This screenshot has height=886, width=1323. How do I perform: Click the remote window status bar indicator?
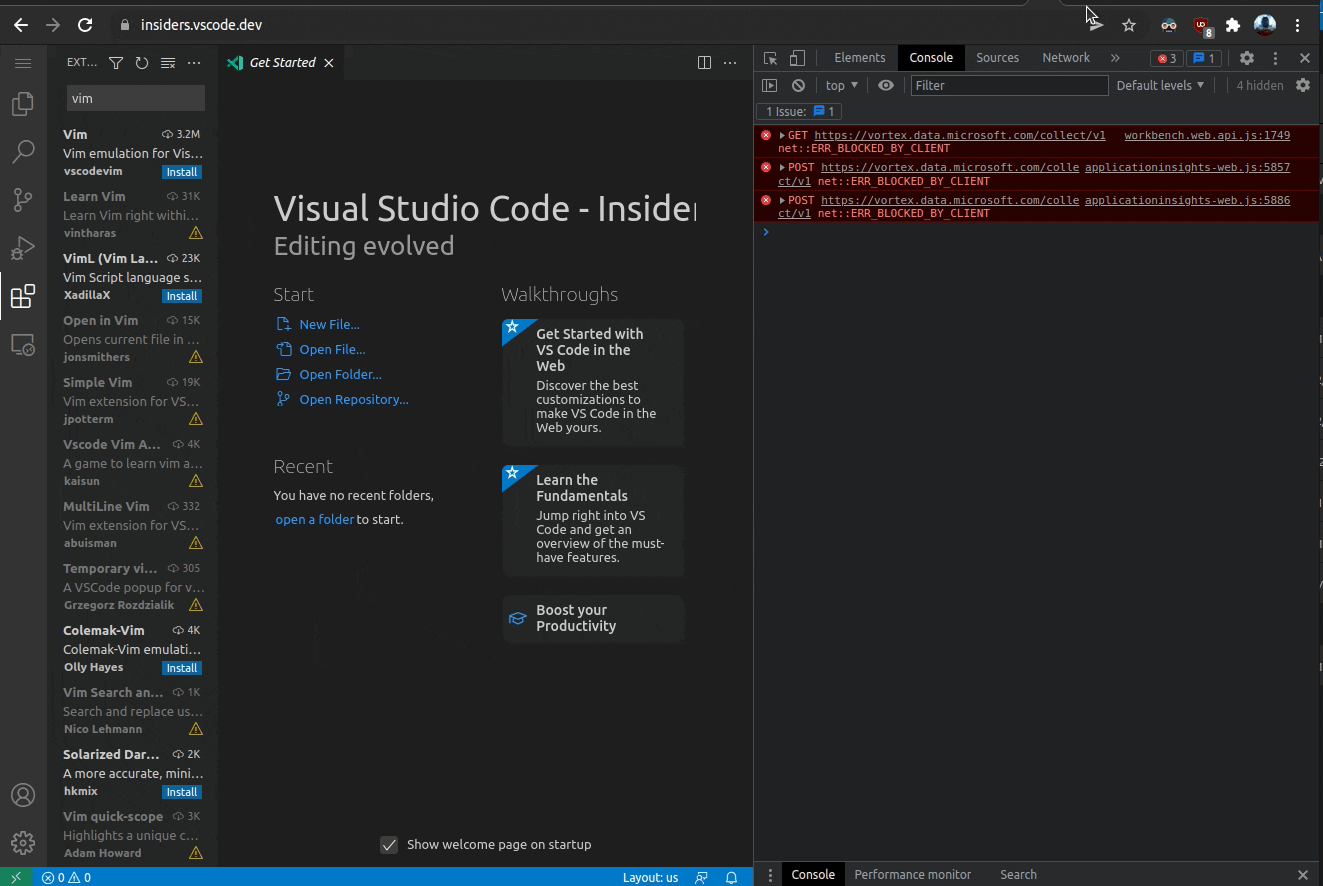tap(15, 877)
